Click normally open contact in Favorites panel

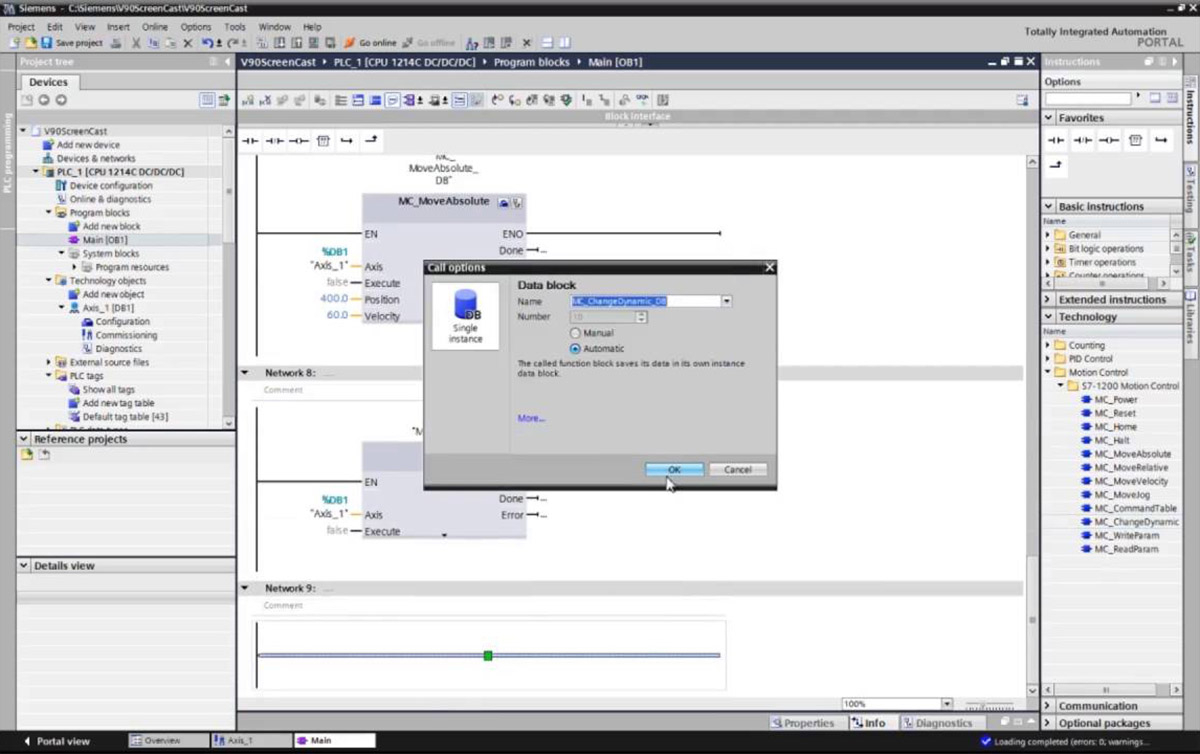click(x=1056, y=140)
